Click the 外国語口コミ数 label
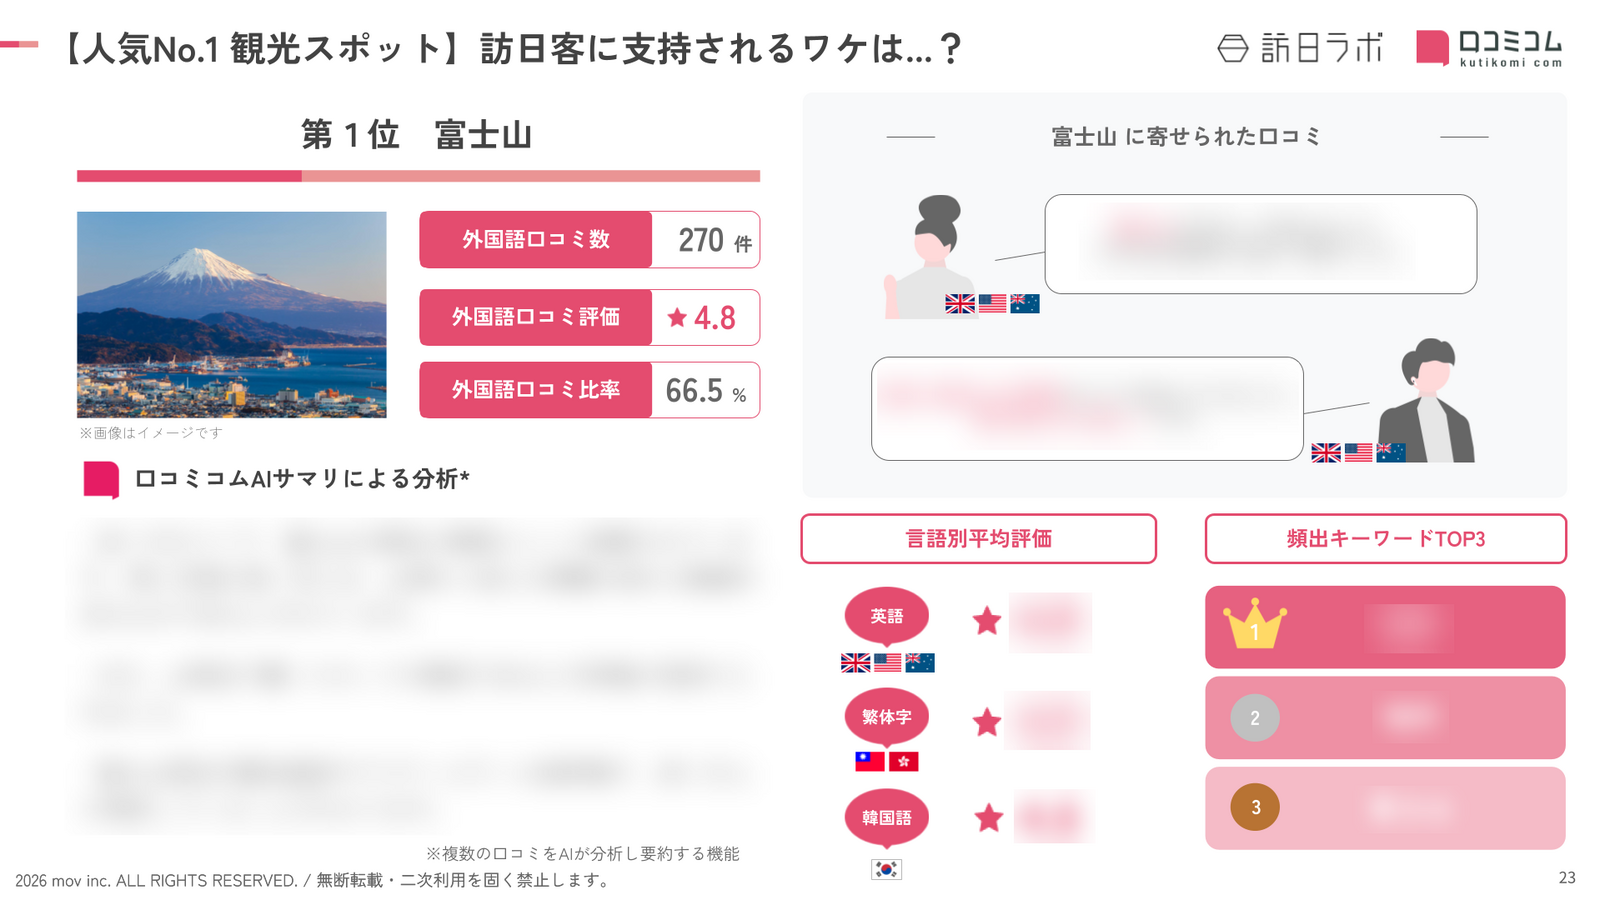 pyautogui.click(x=535, y=240)
